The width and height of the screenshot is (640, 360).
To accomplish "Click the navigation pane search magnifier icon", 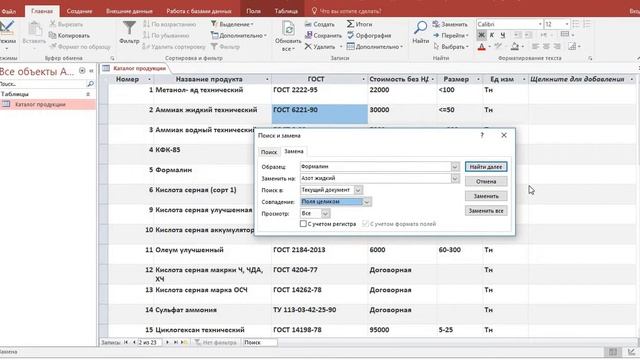I will pos(90,84).
